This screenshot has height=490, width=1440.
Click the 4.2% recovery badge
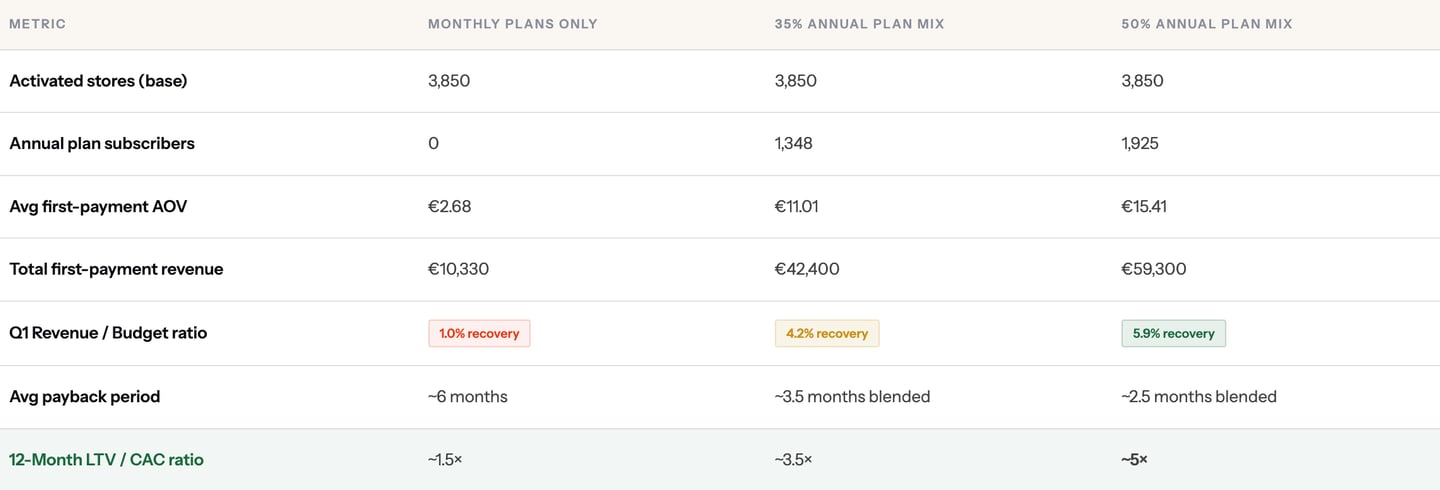point(826,333)
